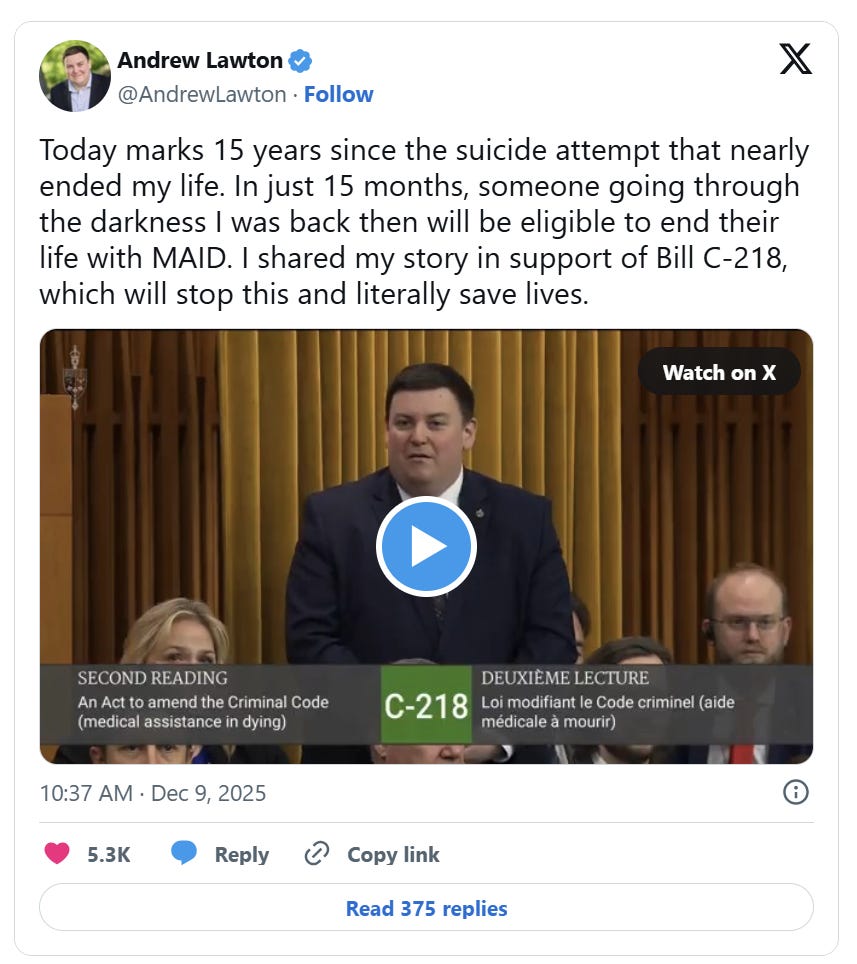Click the Reply text label
Viewport: 857px width, 964px height.
242,855
